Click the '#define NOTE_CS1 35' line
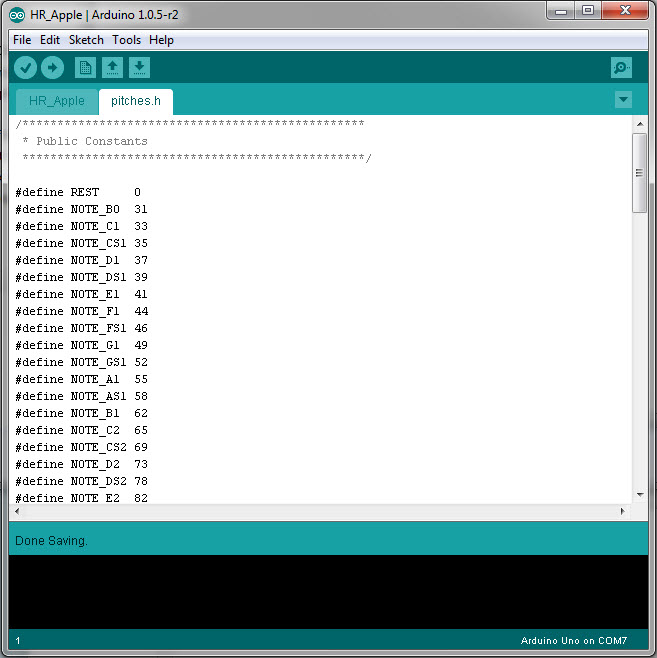The width and height of the screenshot is (657, 658). [x=81, y=243]
